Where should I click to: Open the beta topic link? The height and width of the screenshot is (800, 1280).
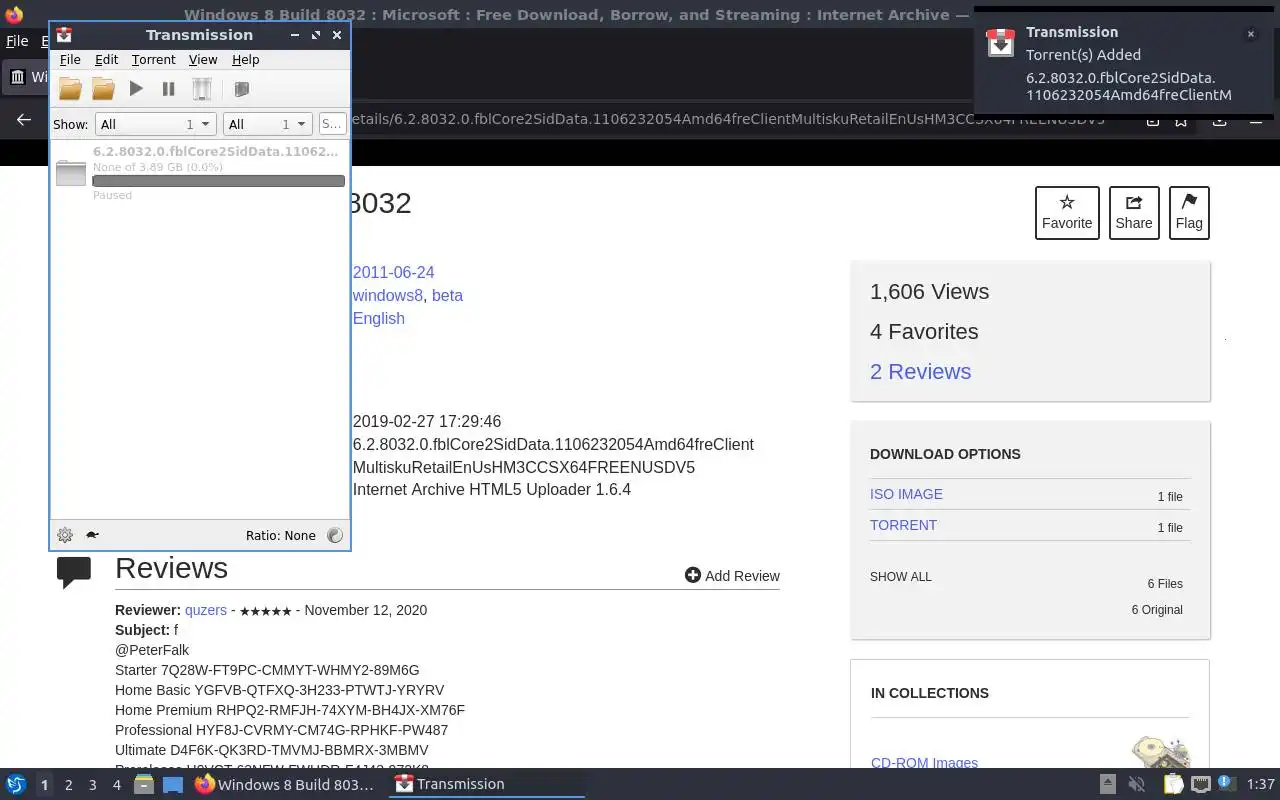(x=447, y=295)
